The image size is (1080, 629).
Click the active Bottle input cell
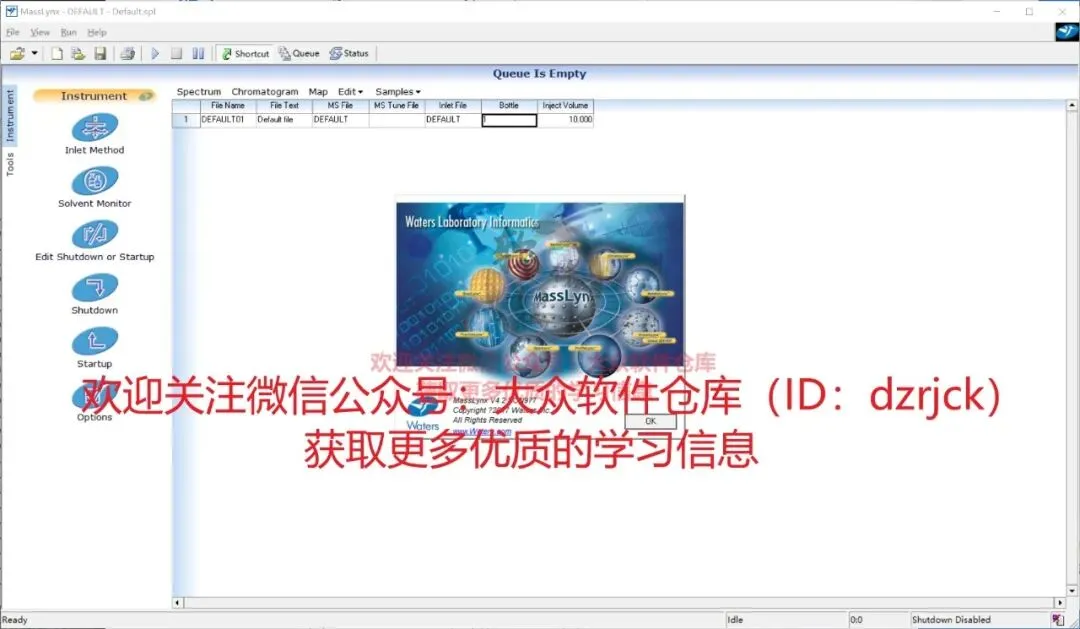[x=509, y=120]
